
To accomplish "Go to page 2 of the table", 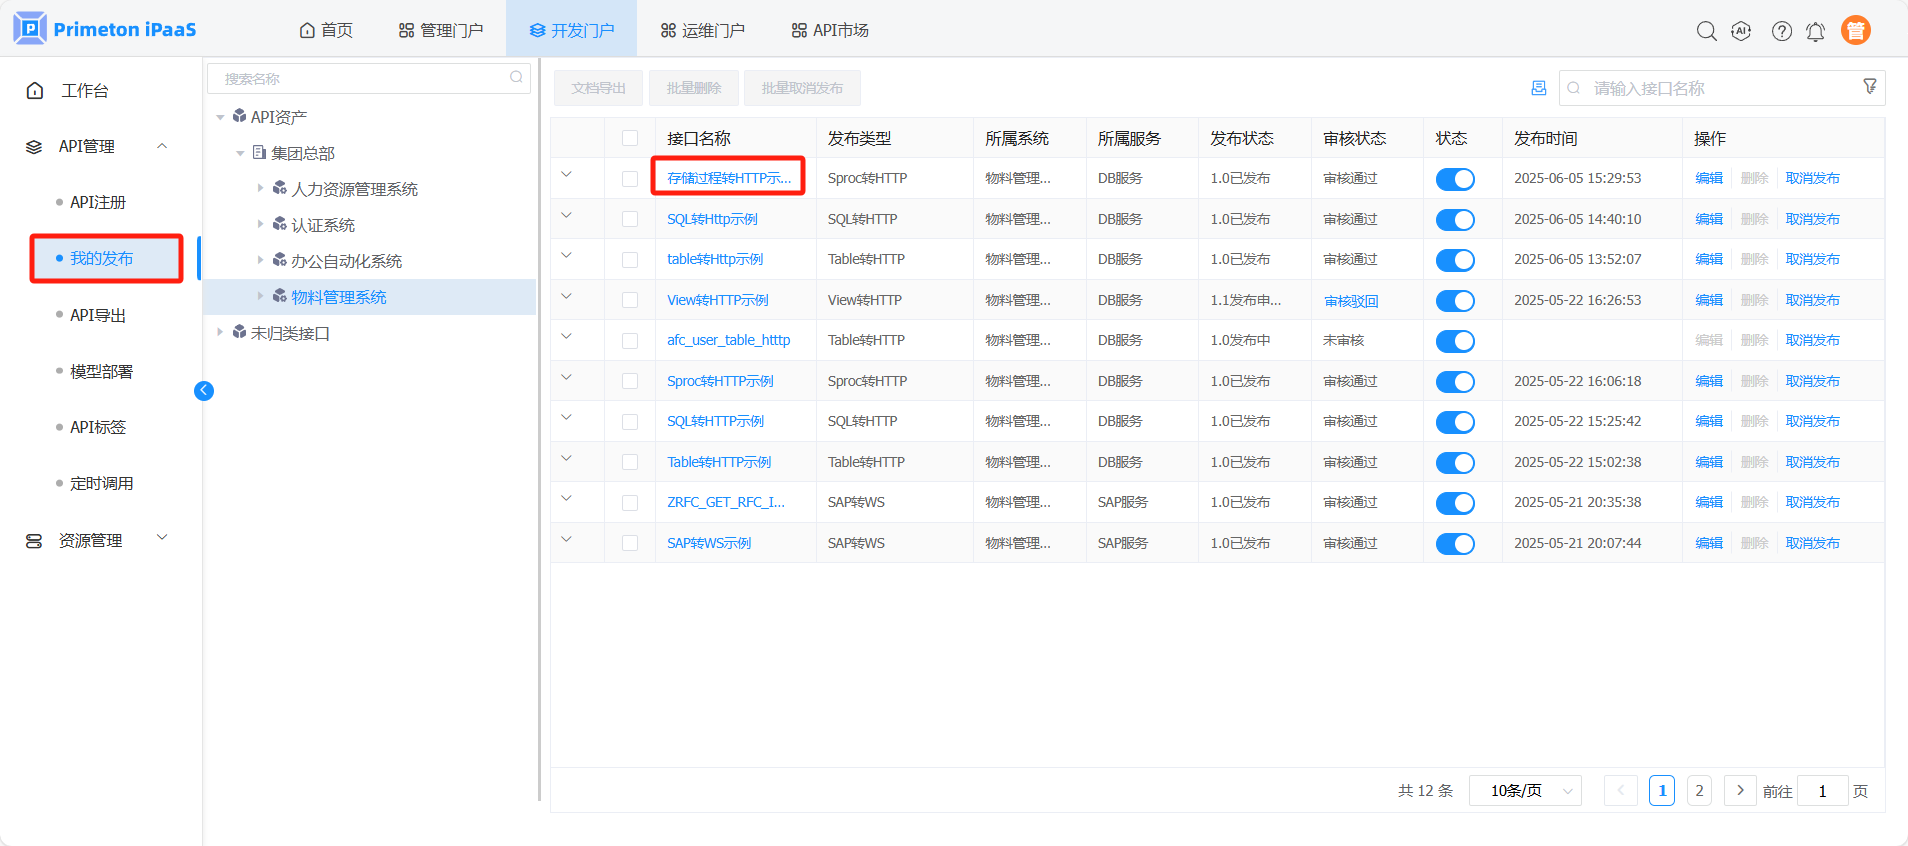I will [x=1699, y=791].
